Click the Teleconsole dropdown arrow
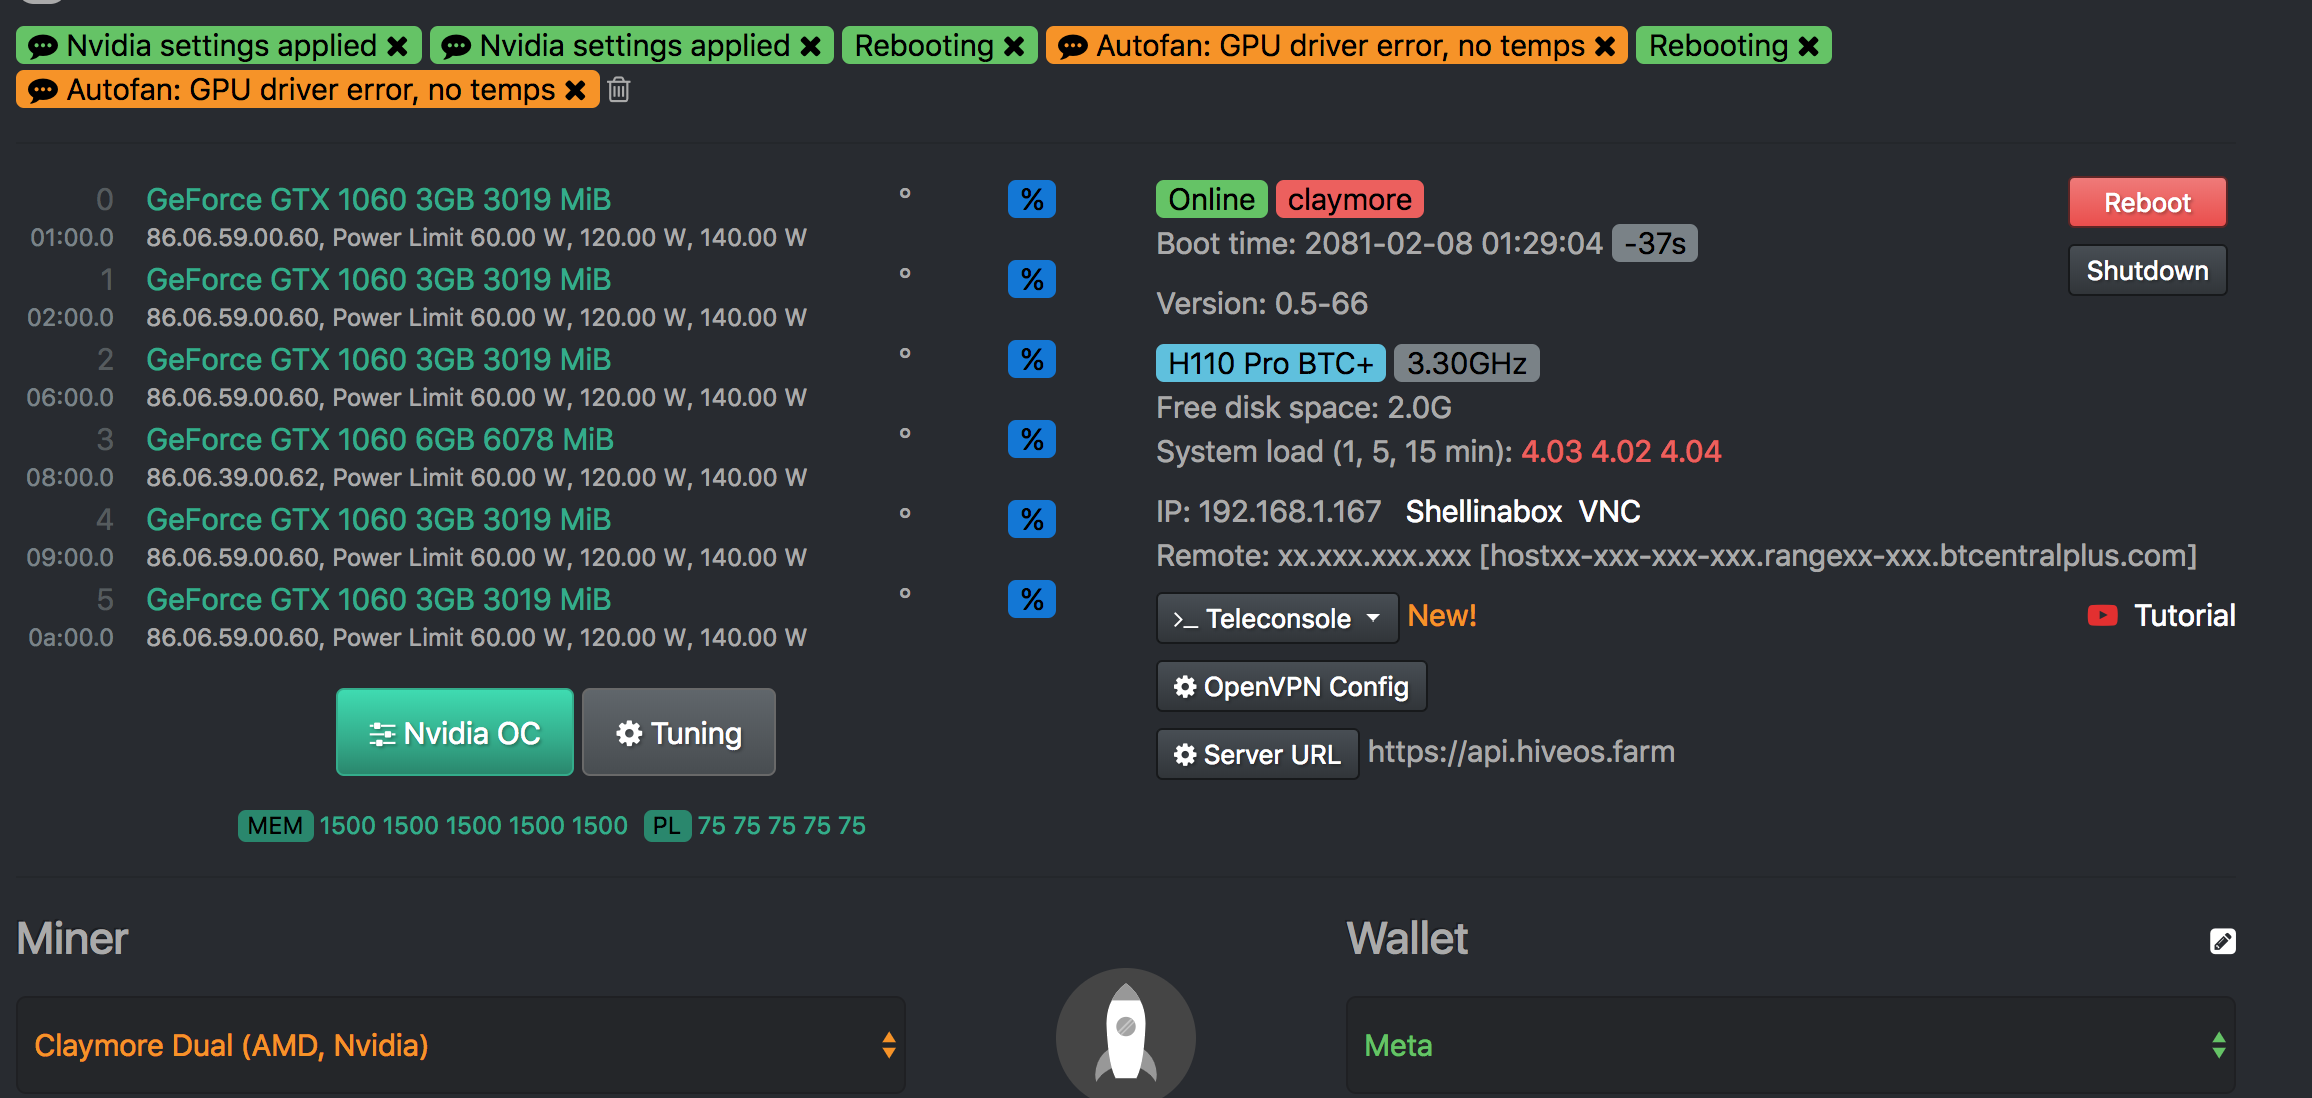 (1373, 619)
